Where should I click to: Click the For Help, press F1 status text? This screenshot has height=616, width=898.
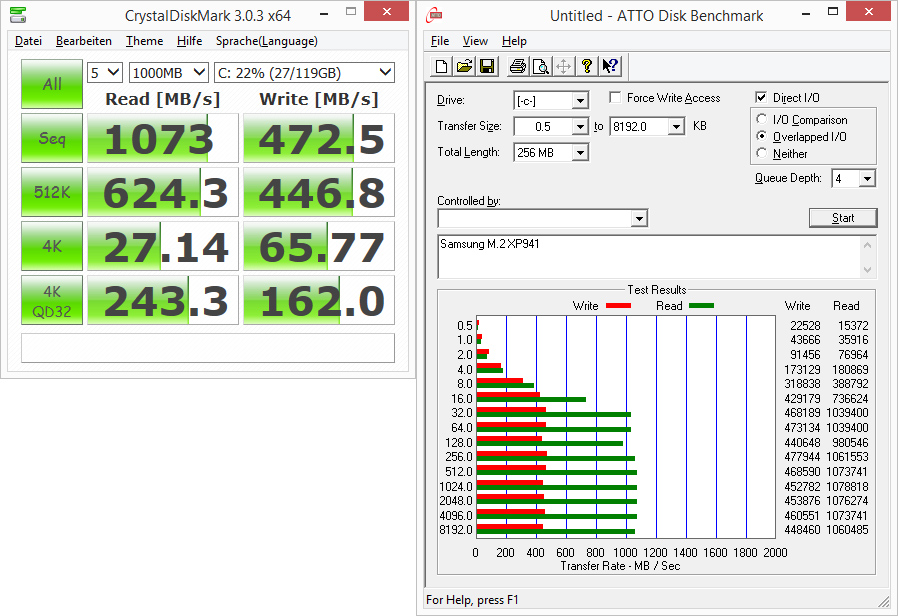[x=472, y=599]
